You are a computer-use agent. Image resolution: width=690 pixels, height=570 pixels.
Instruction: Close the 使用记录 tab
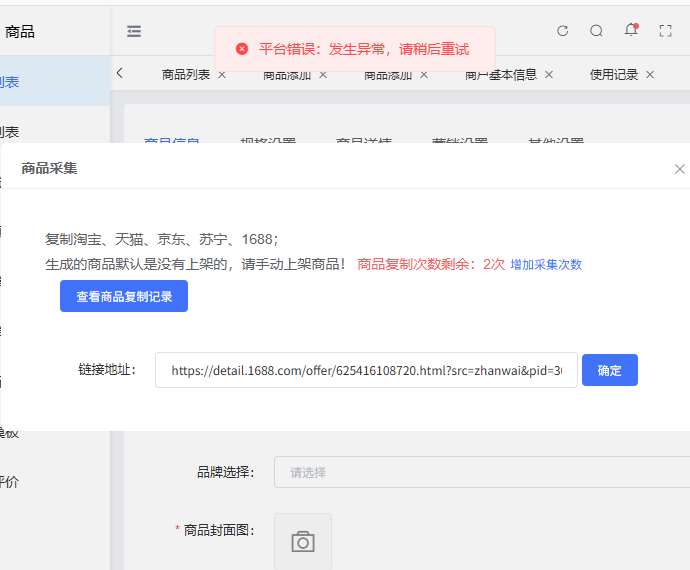[650, 75]
